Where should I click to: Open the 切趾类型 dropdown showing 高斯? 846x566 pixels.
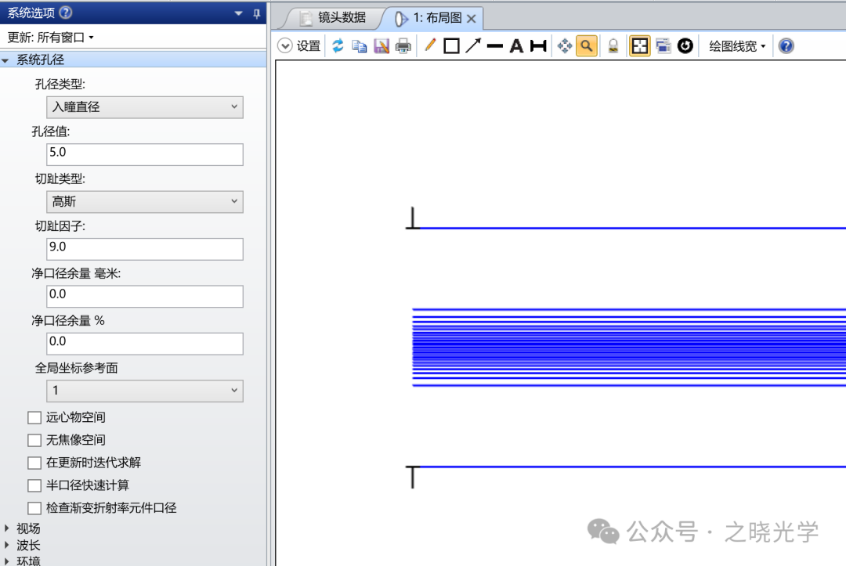[144, 202]
